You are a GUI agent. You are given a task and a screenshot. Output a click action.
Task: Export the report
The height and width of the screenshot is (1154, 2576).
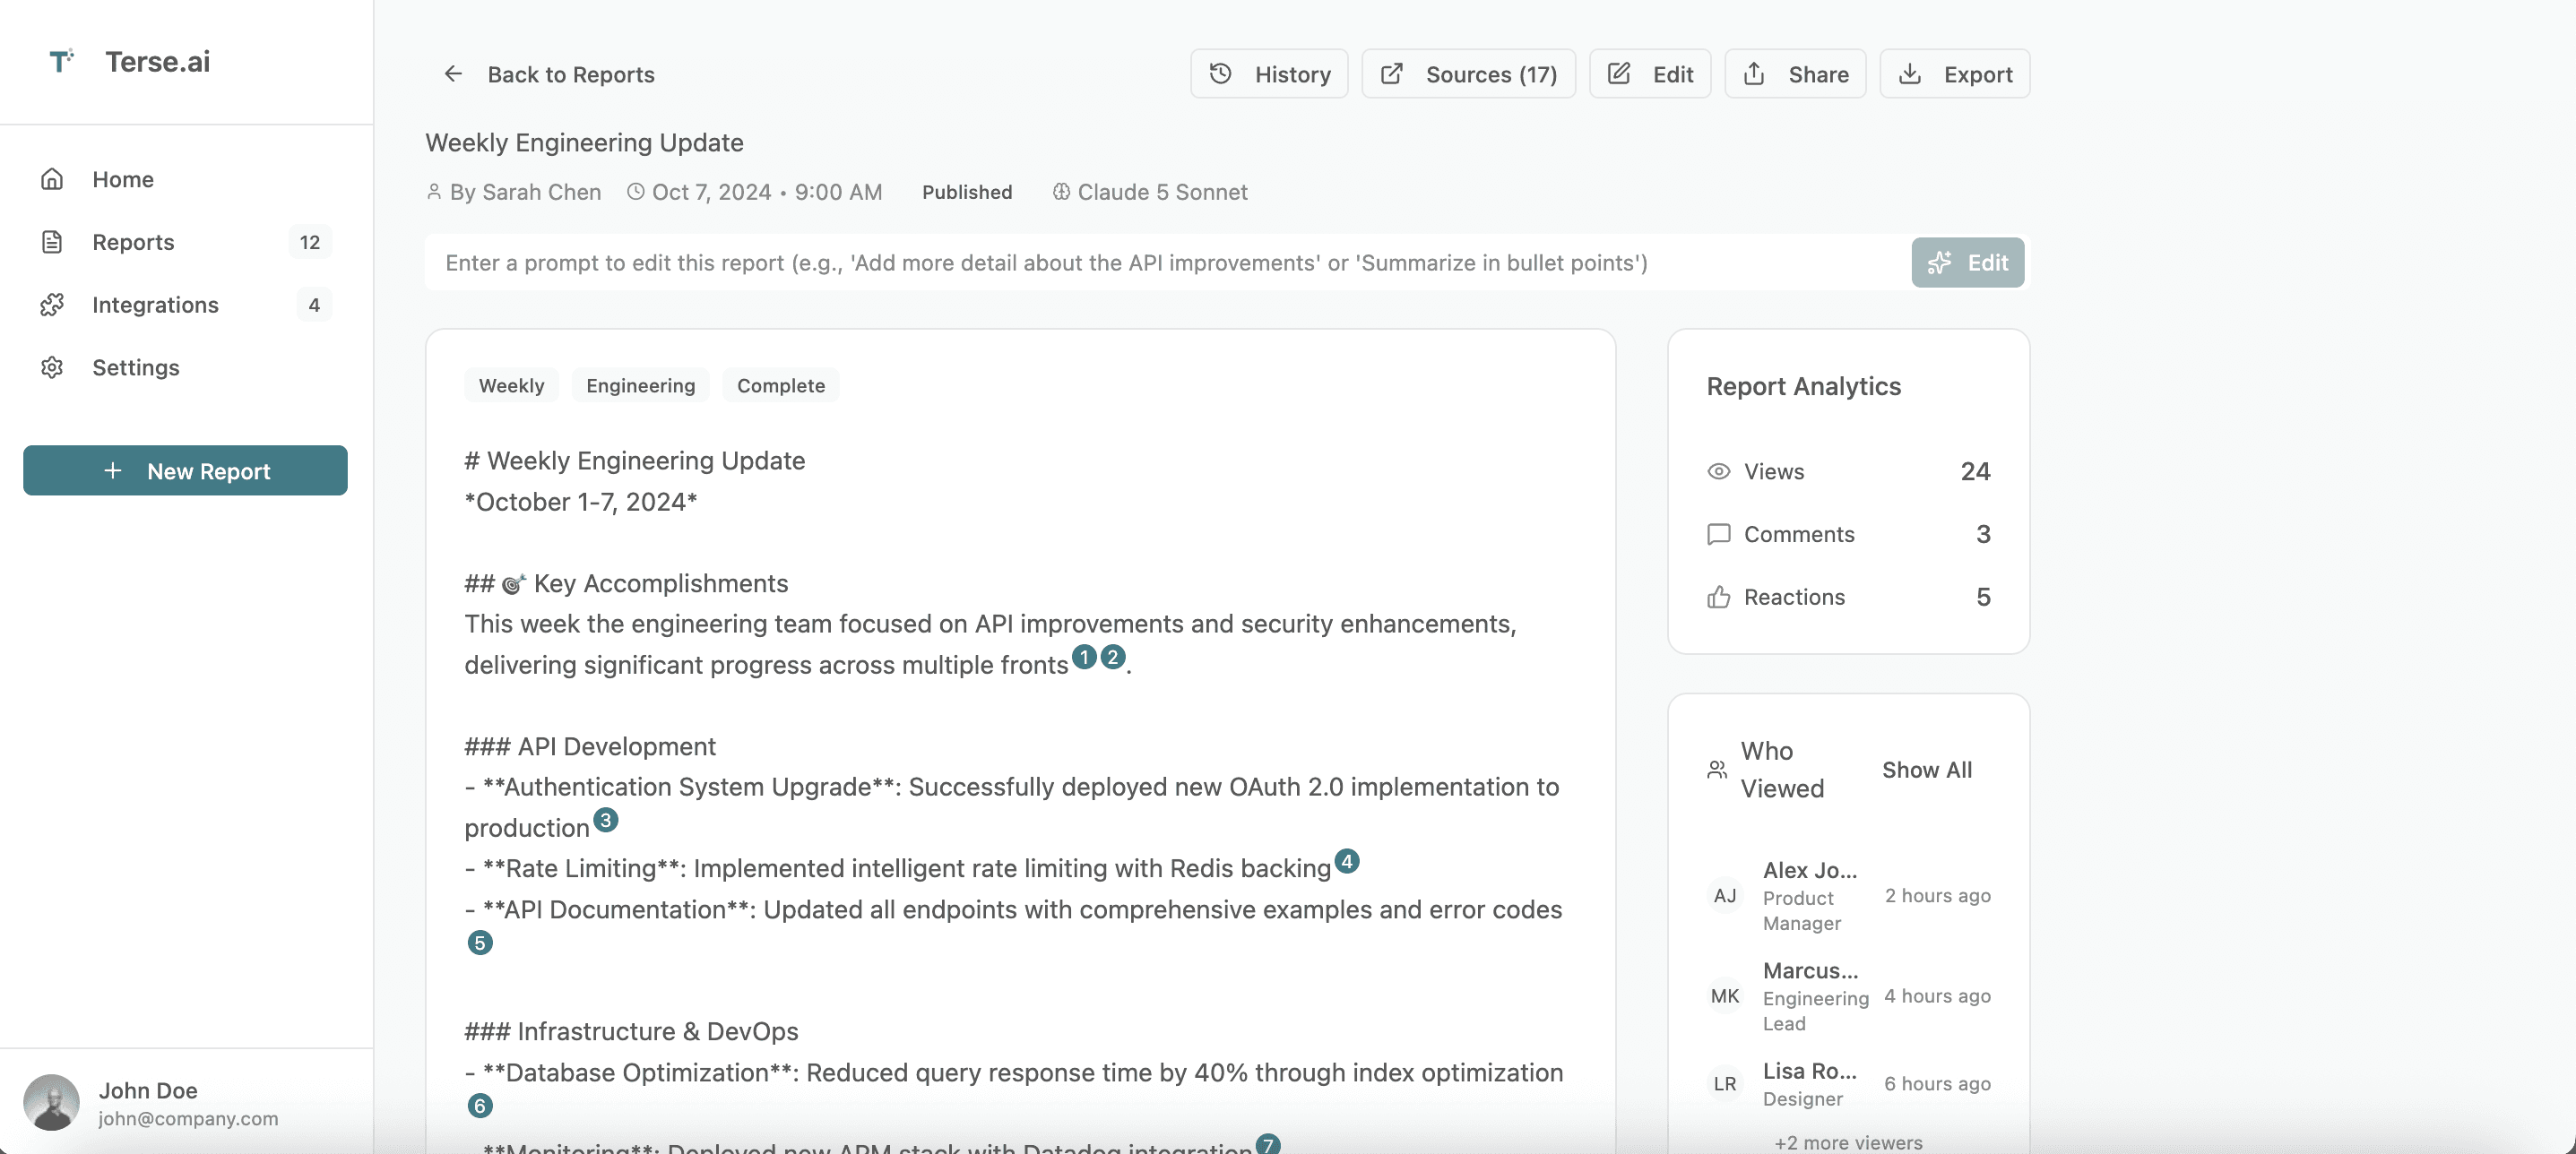tap(1955, 74)
